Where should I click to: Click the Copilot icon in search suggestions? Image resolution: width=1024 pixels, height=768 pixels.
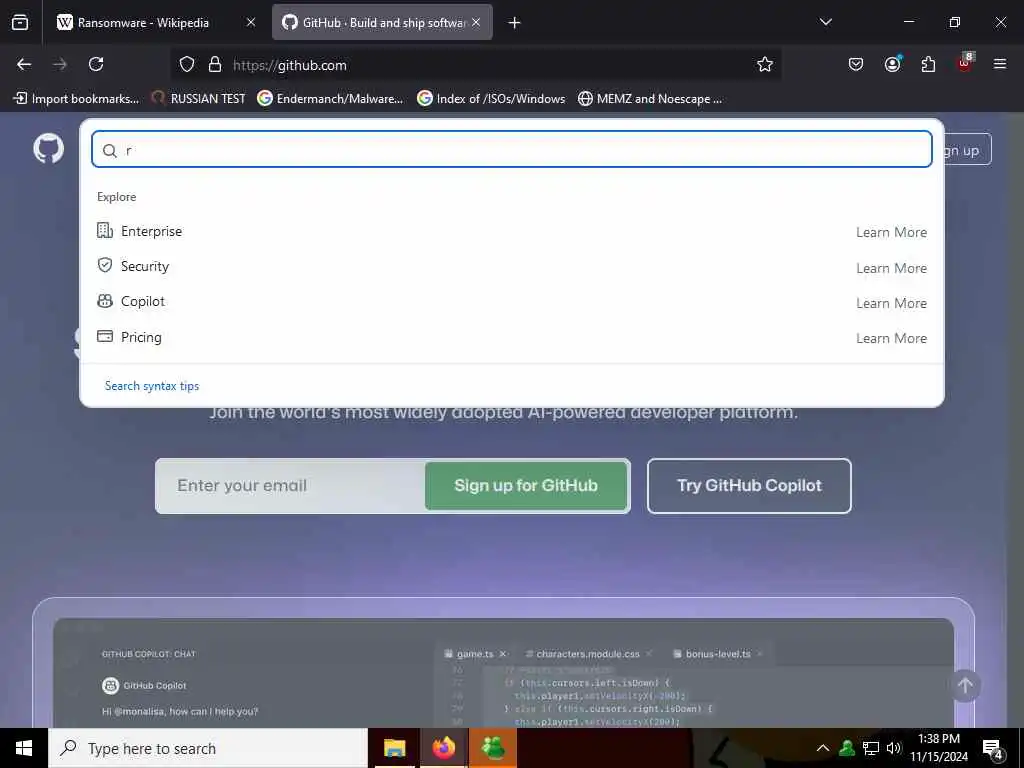104,300
